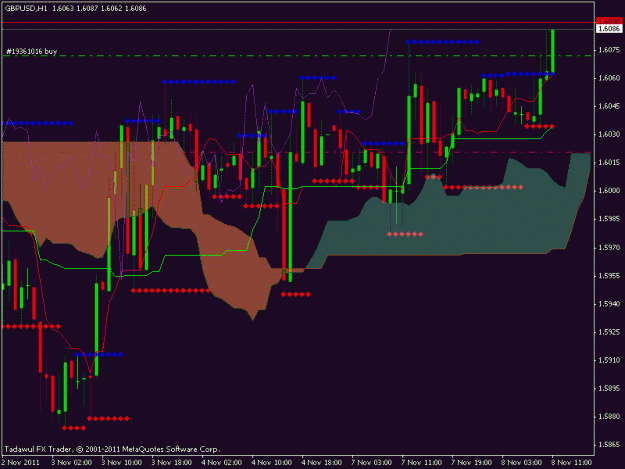Click the 3 Nov 18:00 time label
The width and height of the screenshot is (625, 469).
coord(172,463)
